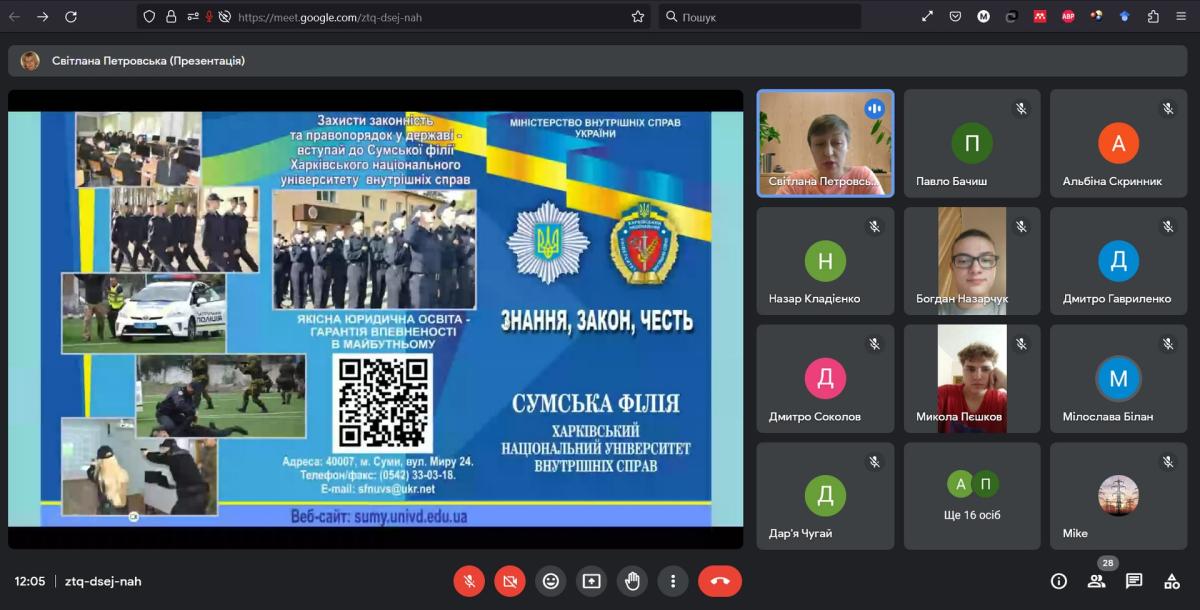Open the three-dot more options menu
The height and width of the screenshot is (610, 1200).
[x=673, y=580]
